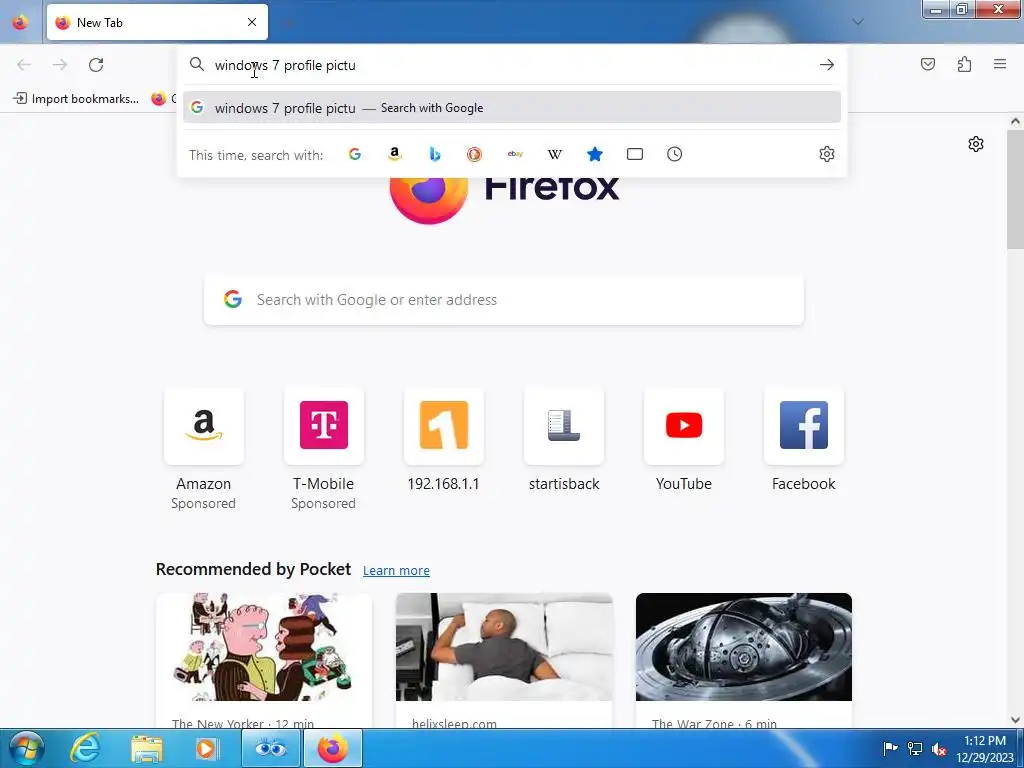Open the list all tabs chevron
1024x768 pixels.
click(x=858, y=22)
